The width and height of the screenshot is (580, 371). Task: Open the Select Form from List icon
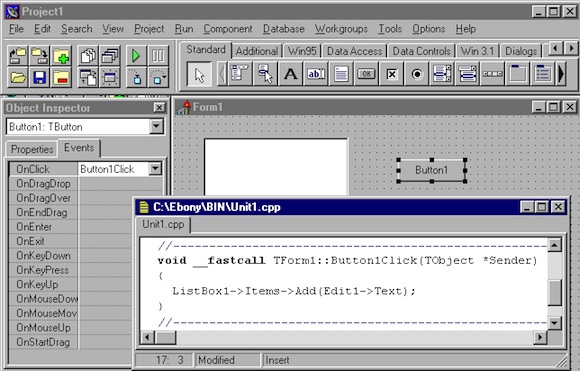110,56
